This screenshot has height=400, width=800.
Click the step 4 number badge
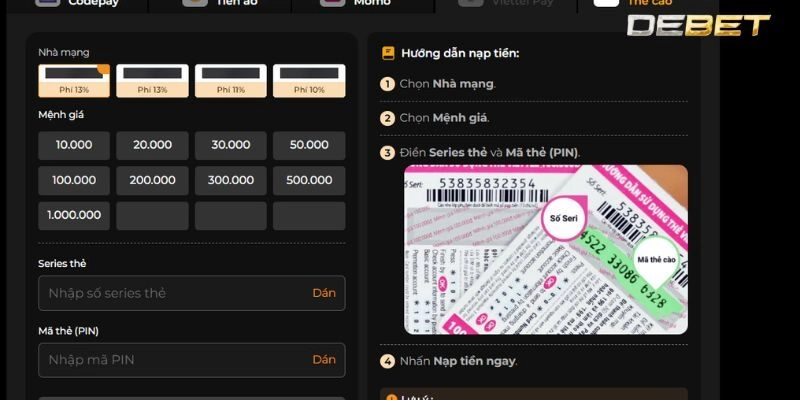coord(387,361)
